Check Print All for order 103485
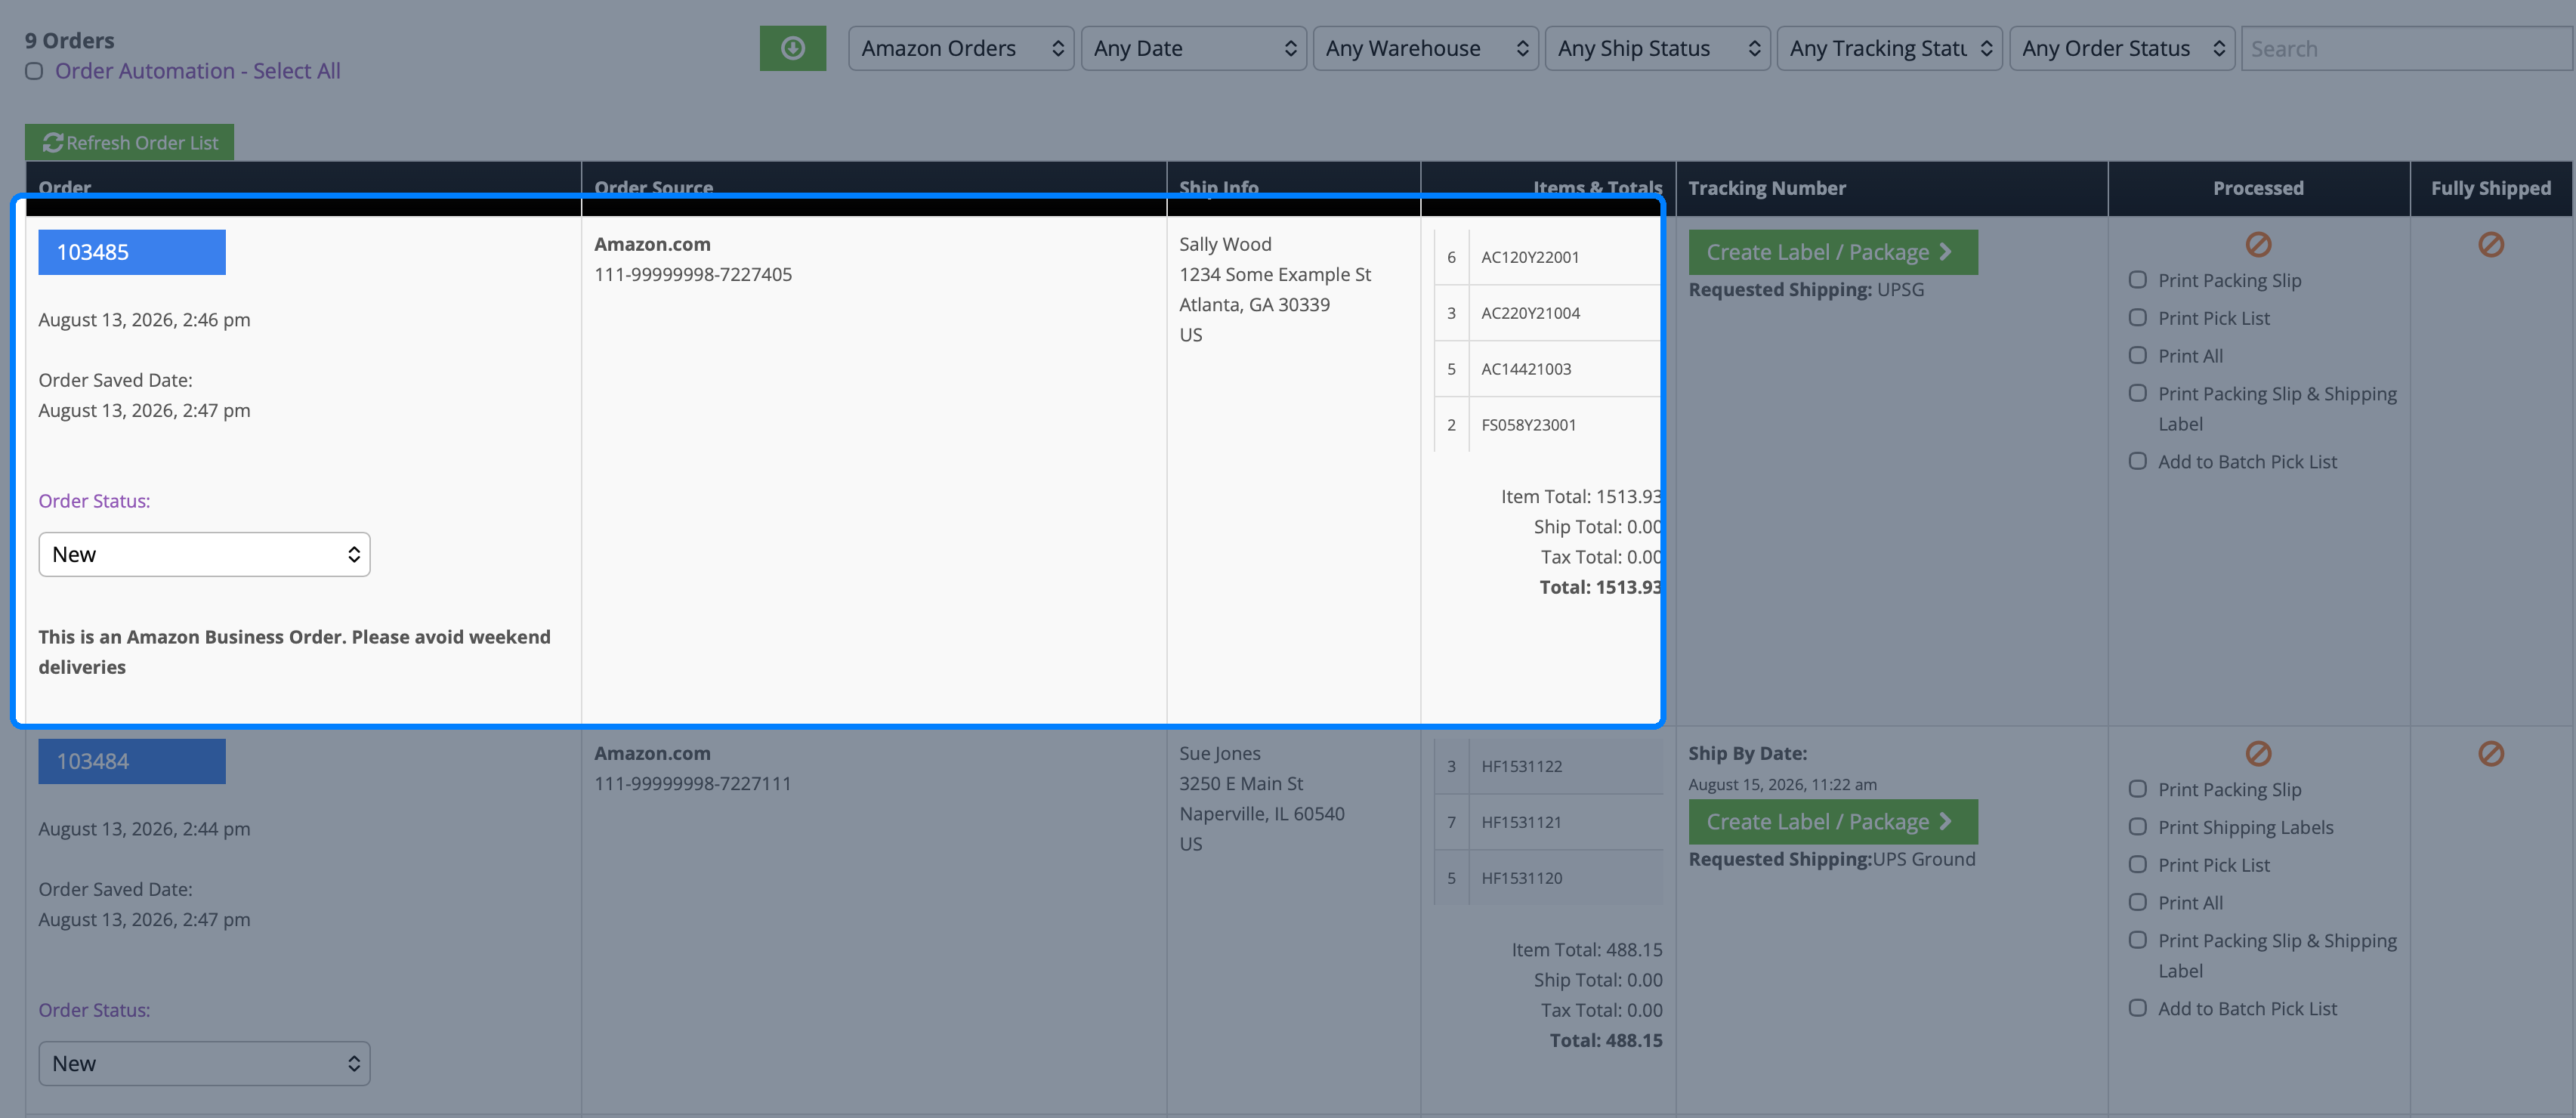Image resolution: width=2576 pixels, height=1118 pixels. (2137, 355)
